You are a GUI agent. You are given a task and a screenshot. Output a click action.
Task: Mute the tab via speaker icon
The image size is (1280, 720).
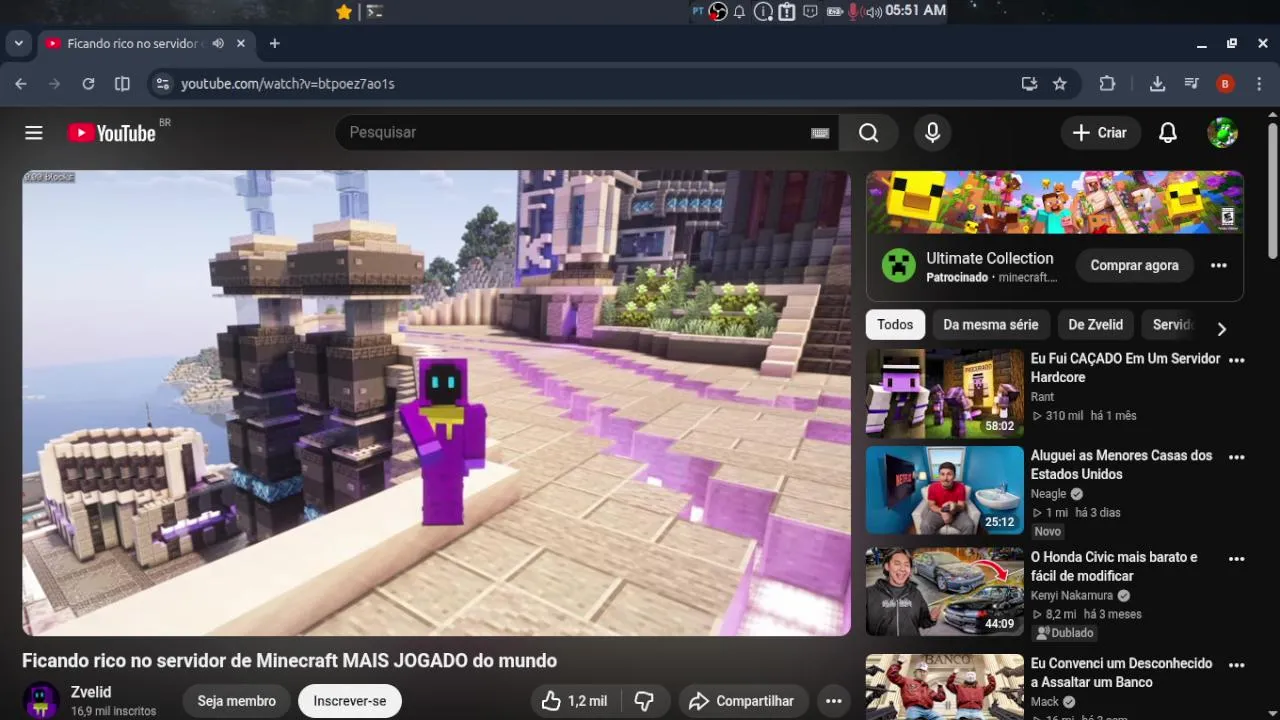218,44
